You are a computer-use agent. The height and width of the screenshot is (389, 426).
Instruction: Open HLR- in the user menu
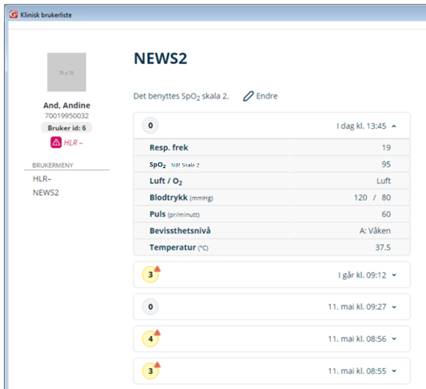[42, 179]
